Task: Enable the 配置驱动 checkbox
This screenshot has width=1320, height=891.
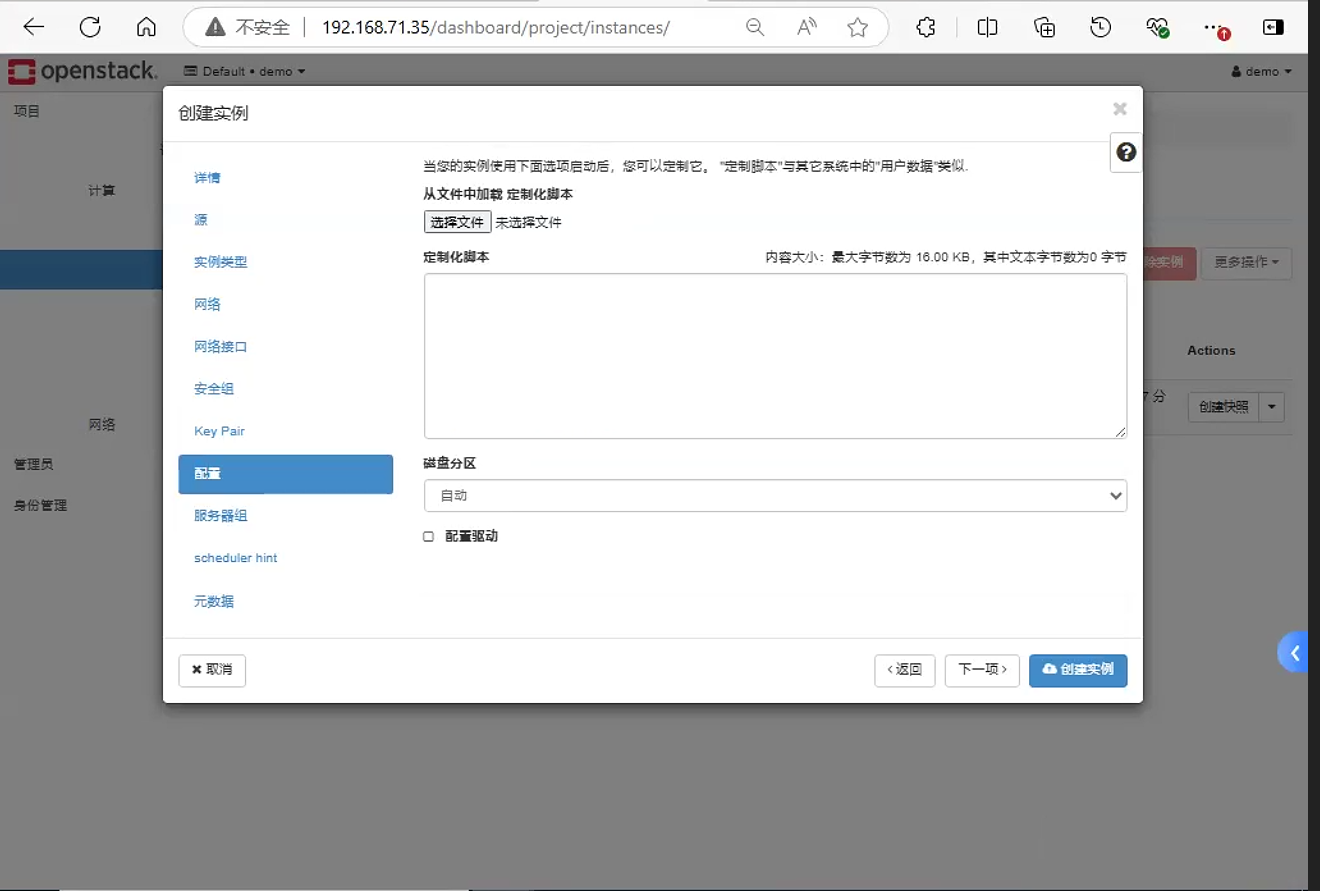Action: click(x=429, y=537)
